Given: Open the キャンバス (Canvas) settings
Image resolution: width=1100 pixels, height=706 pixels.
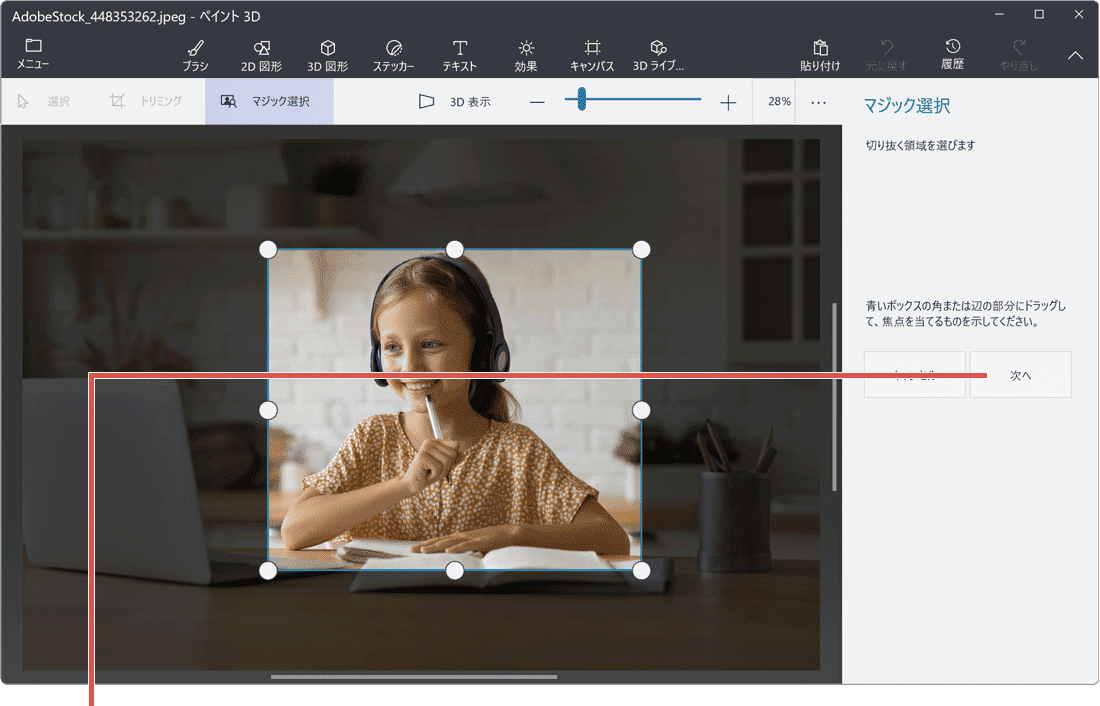Looking at the screenshot, I should 592,54.
